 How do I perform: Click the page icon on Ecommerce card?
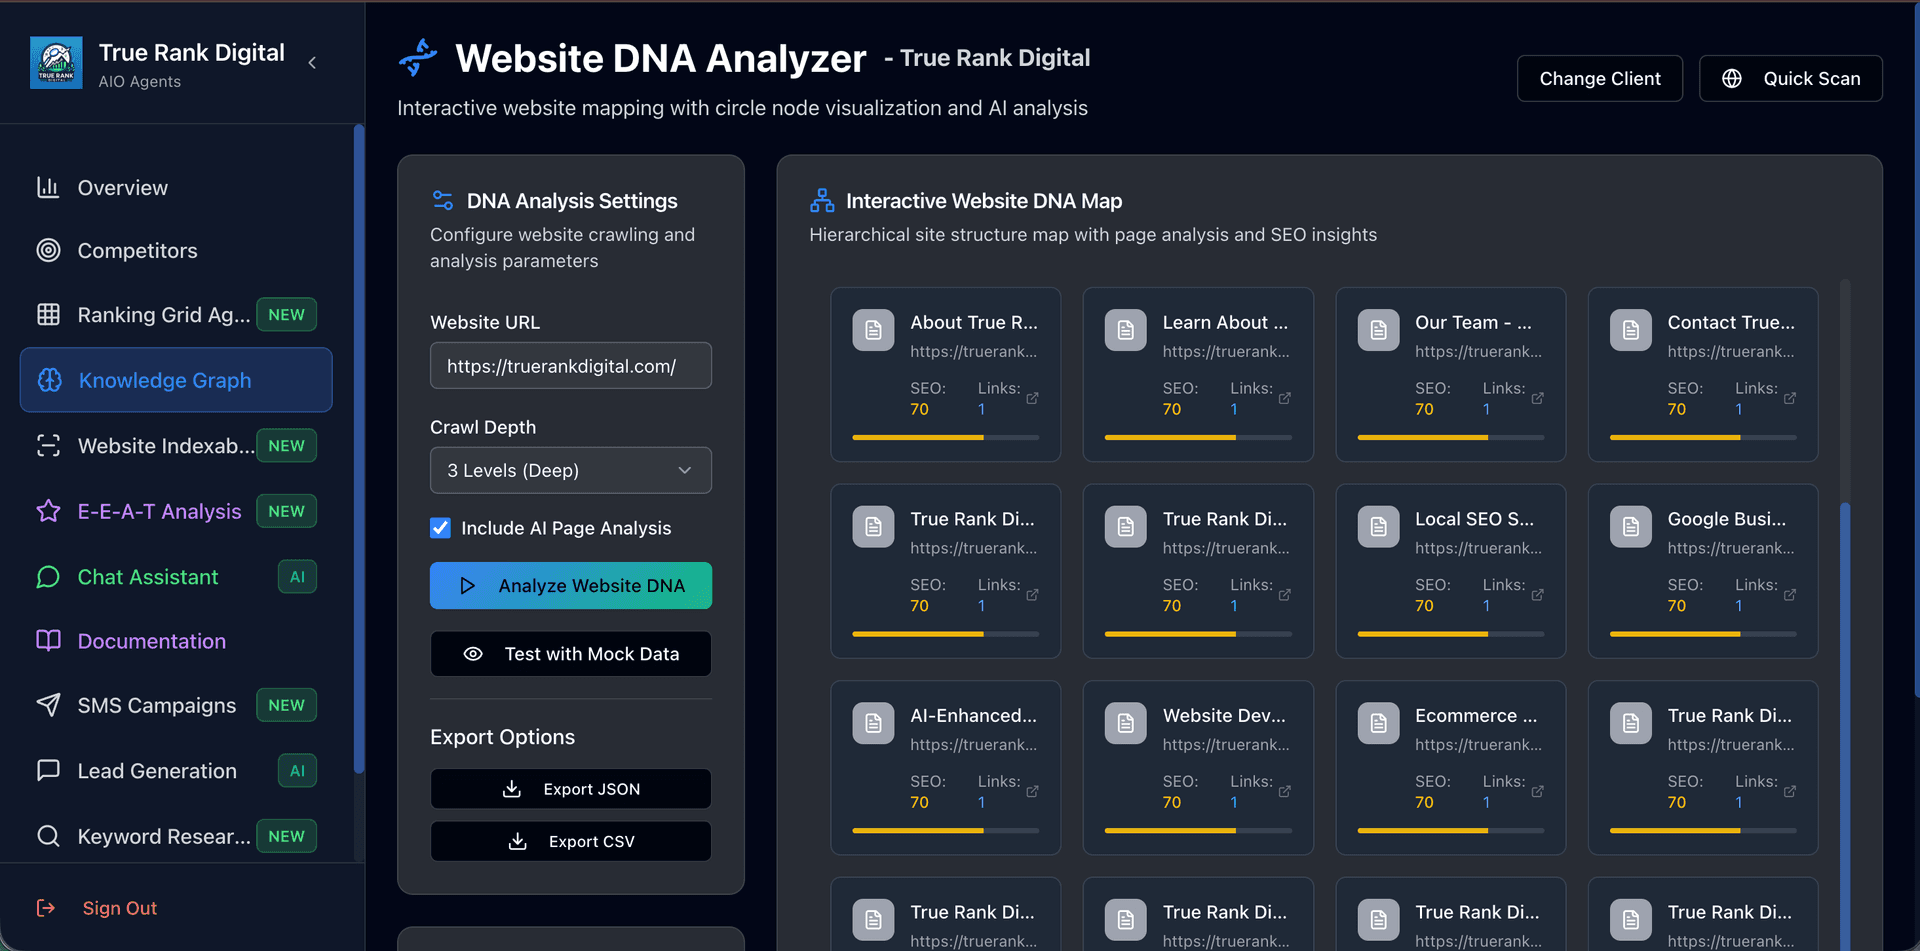point(1378,724)
